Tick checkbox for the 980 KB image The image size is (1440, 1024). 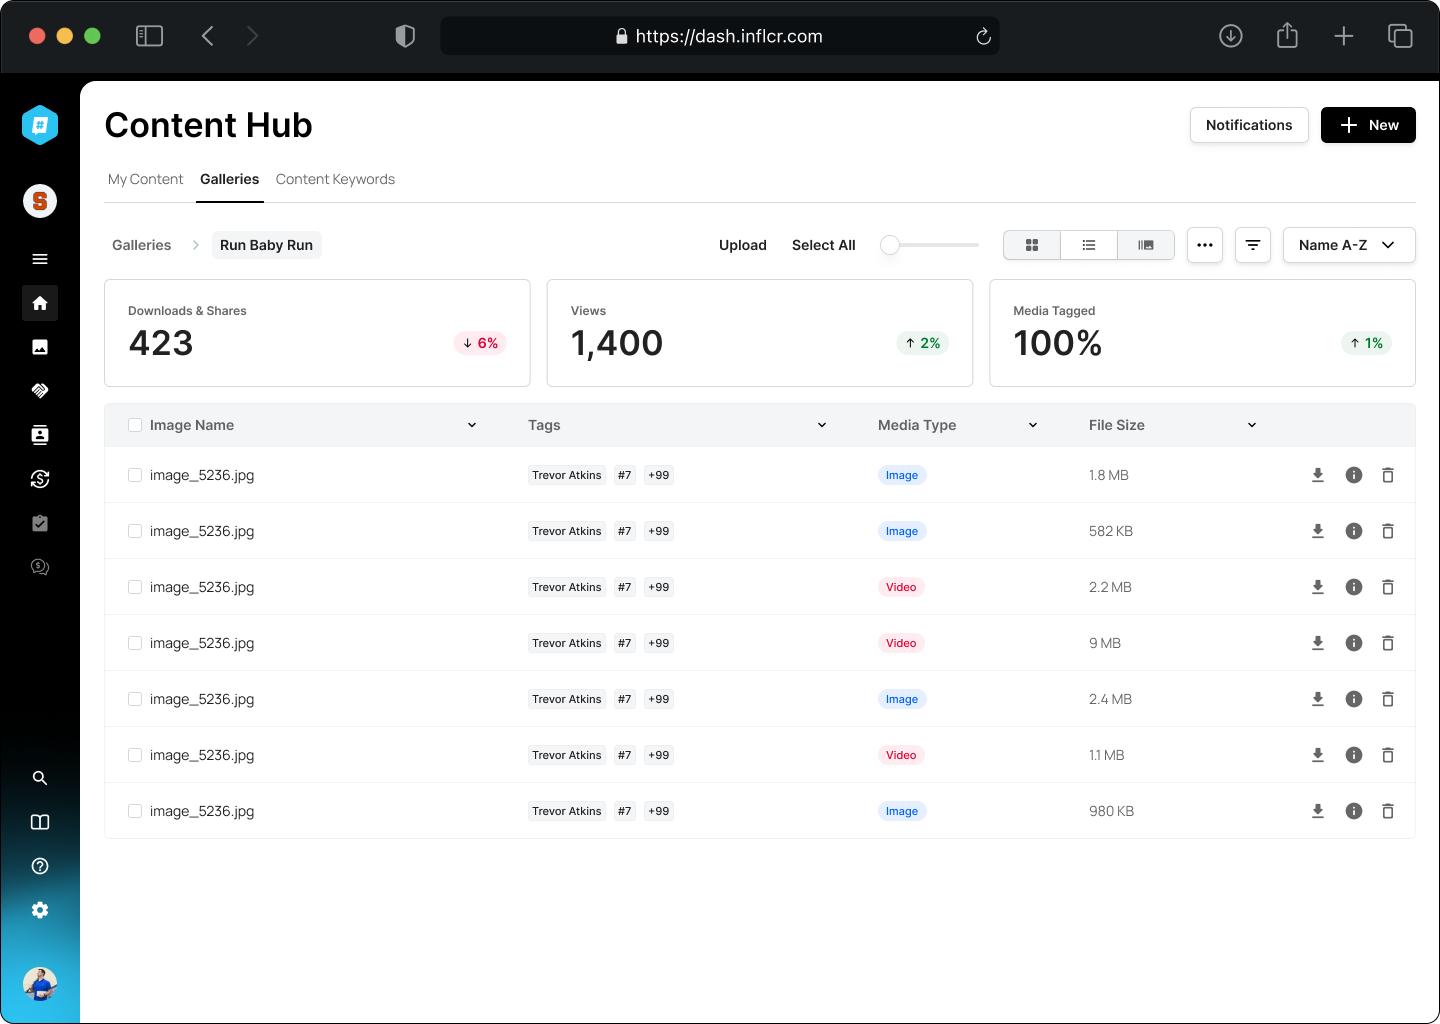(135, 811)
